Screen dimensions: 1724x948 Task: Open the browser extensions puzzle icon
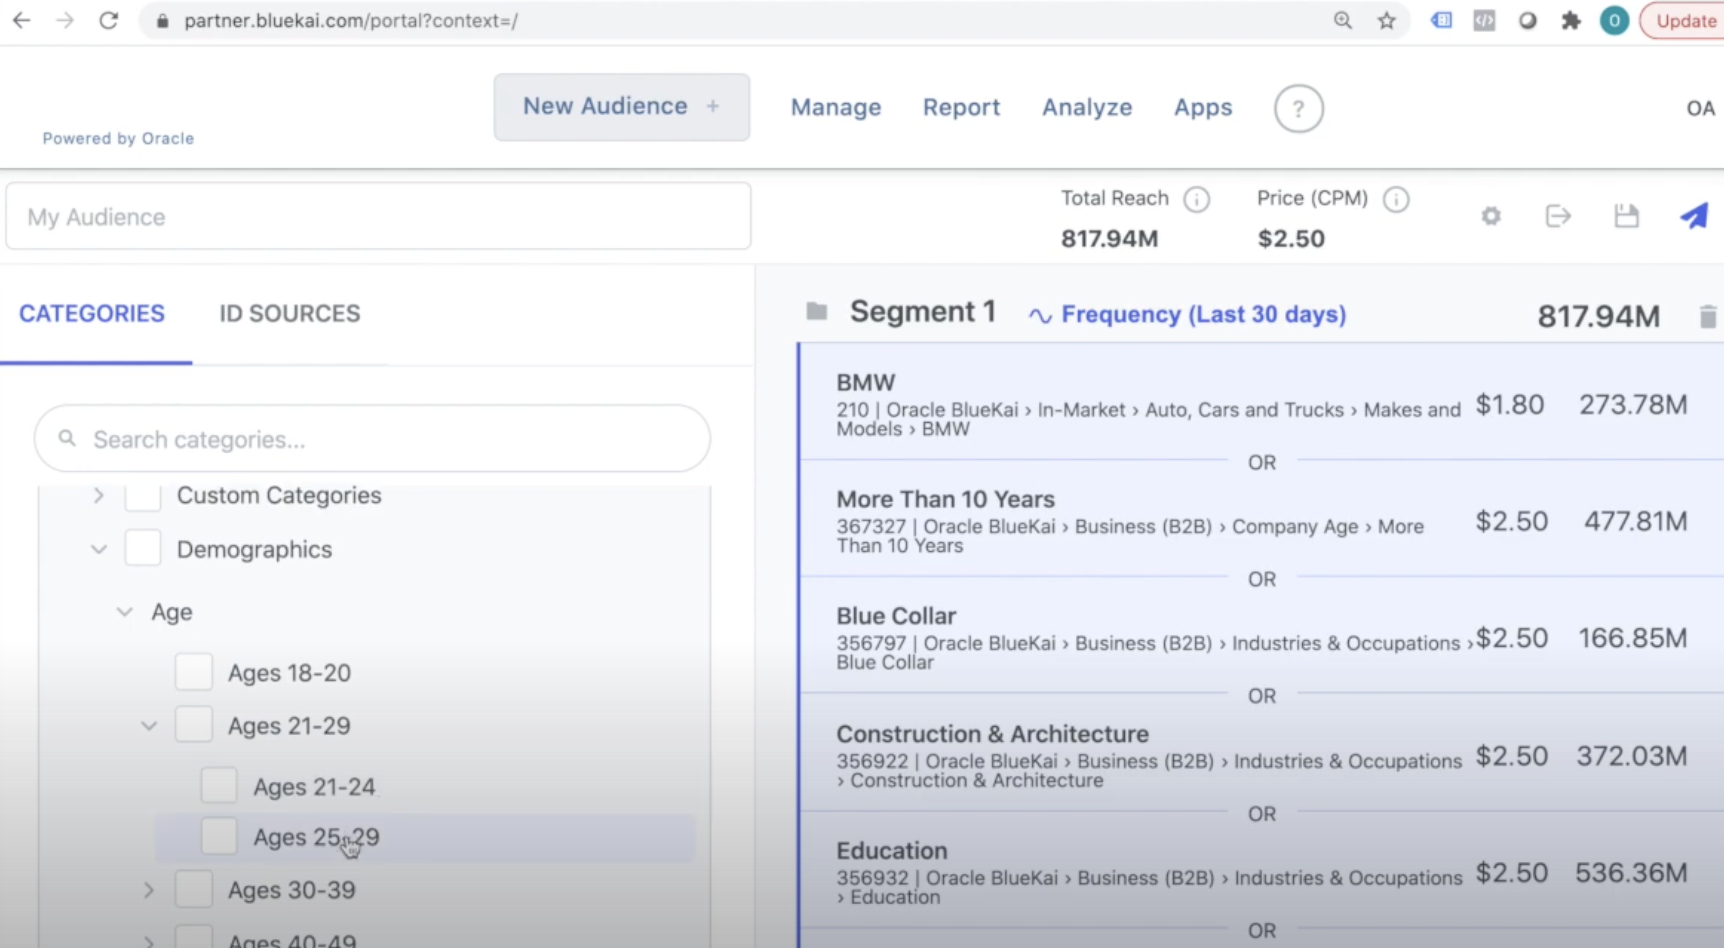click(x=1571, y=20)
